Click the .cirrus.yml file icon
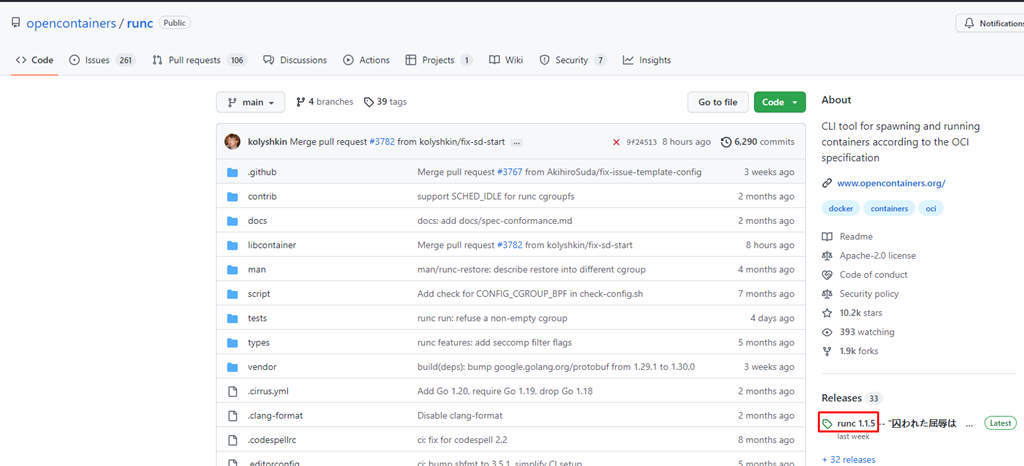Image resolution: width=1024 pixels, height=466 pixels. 233,391
